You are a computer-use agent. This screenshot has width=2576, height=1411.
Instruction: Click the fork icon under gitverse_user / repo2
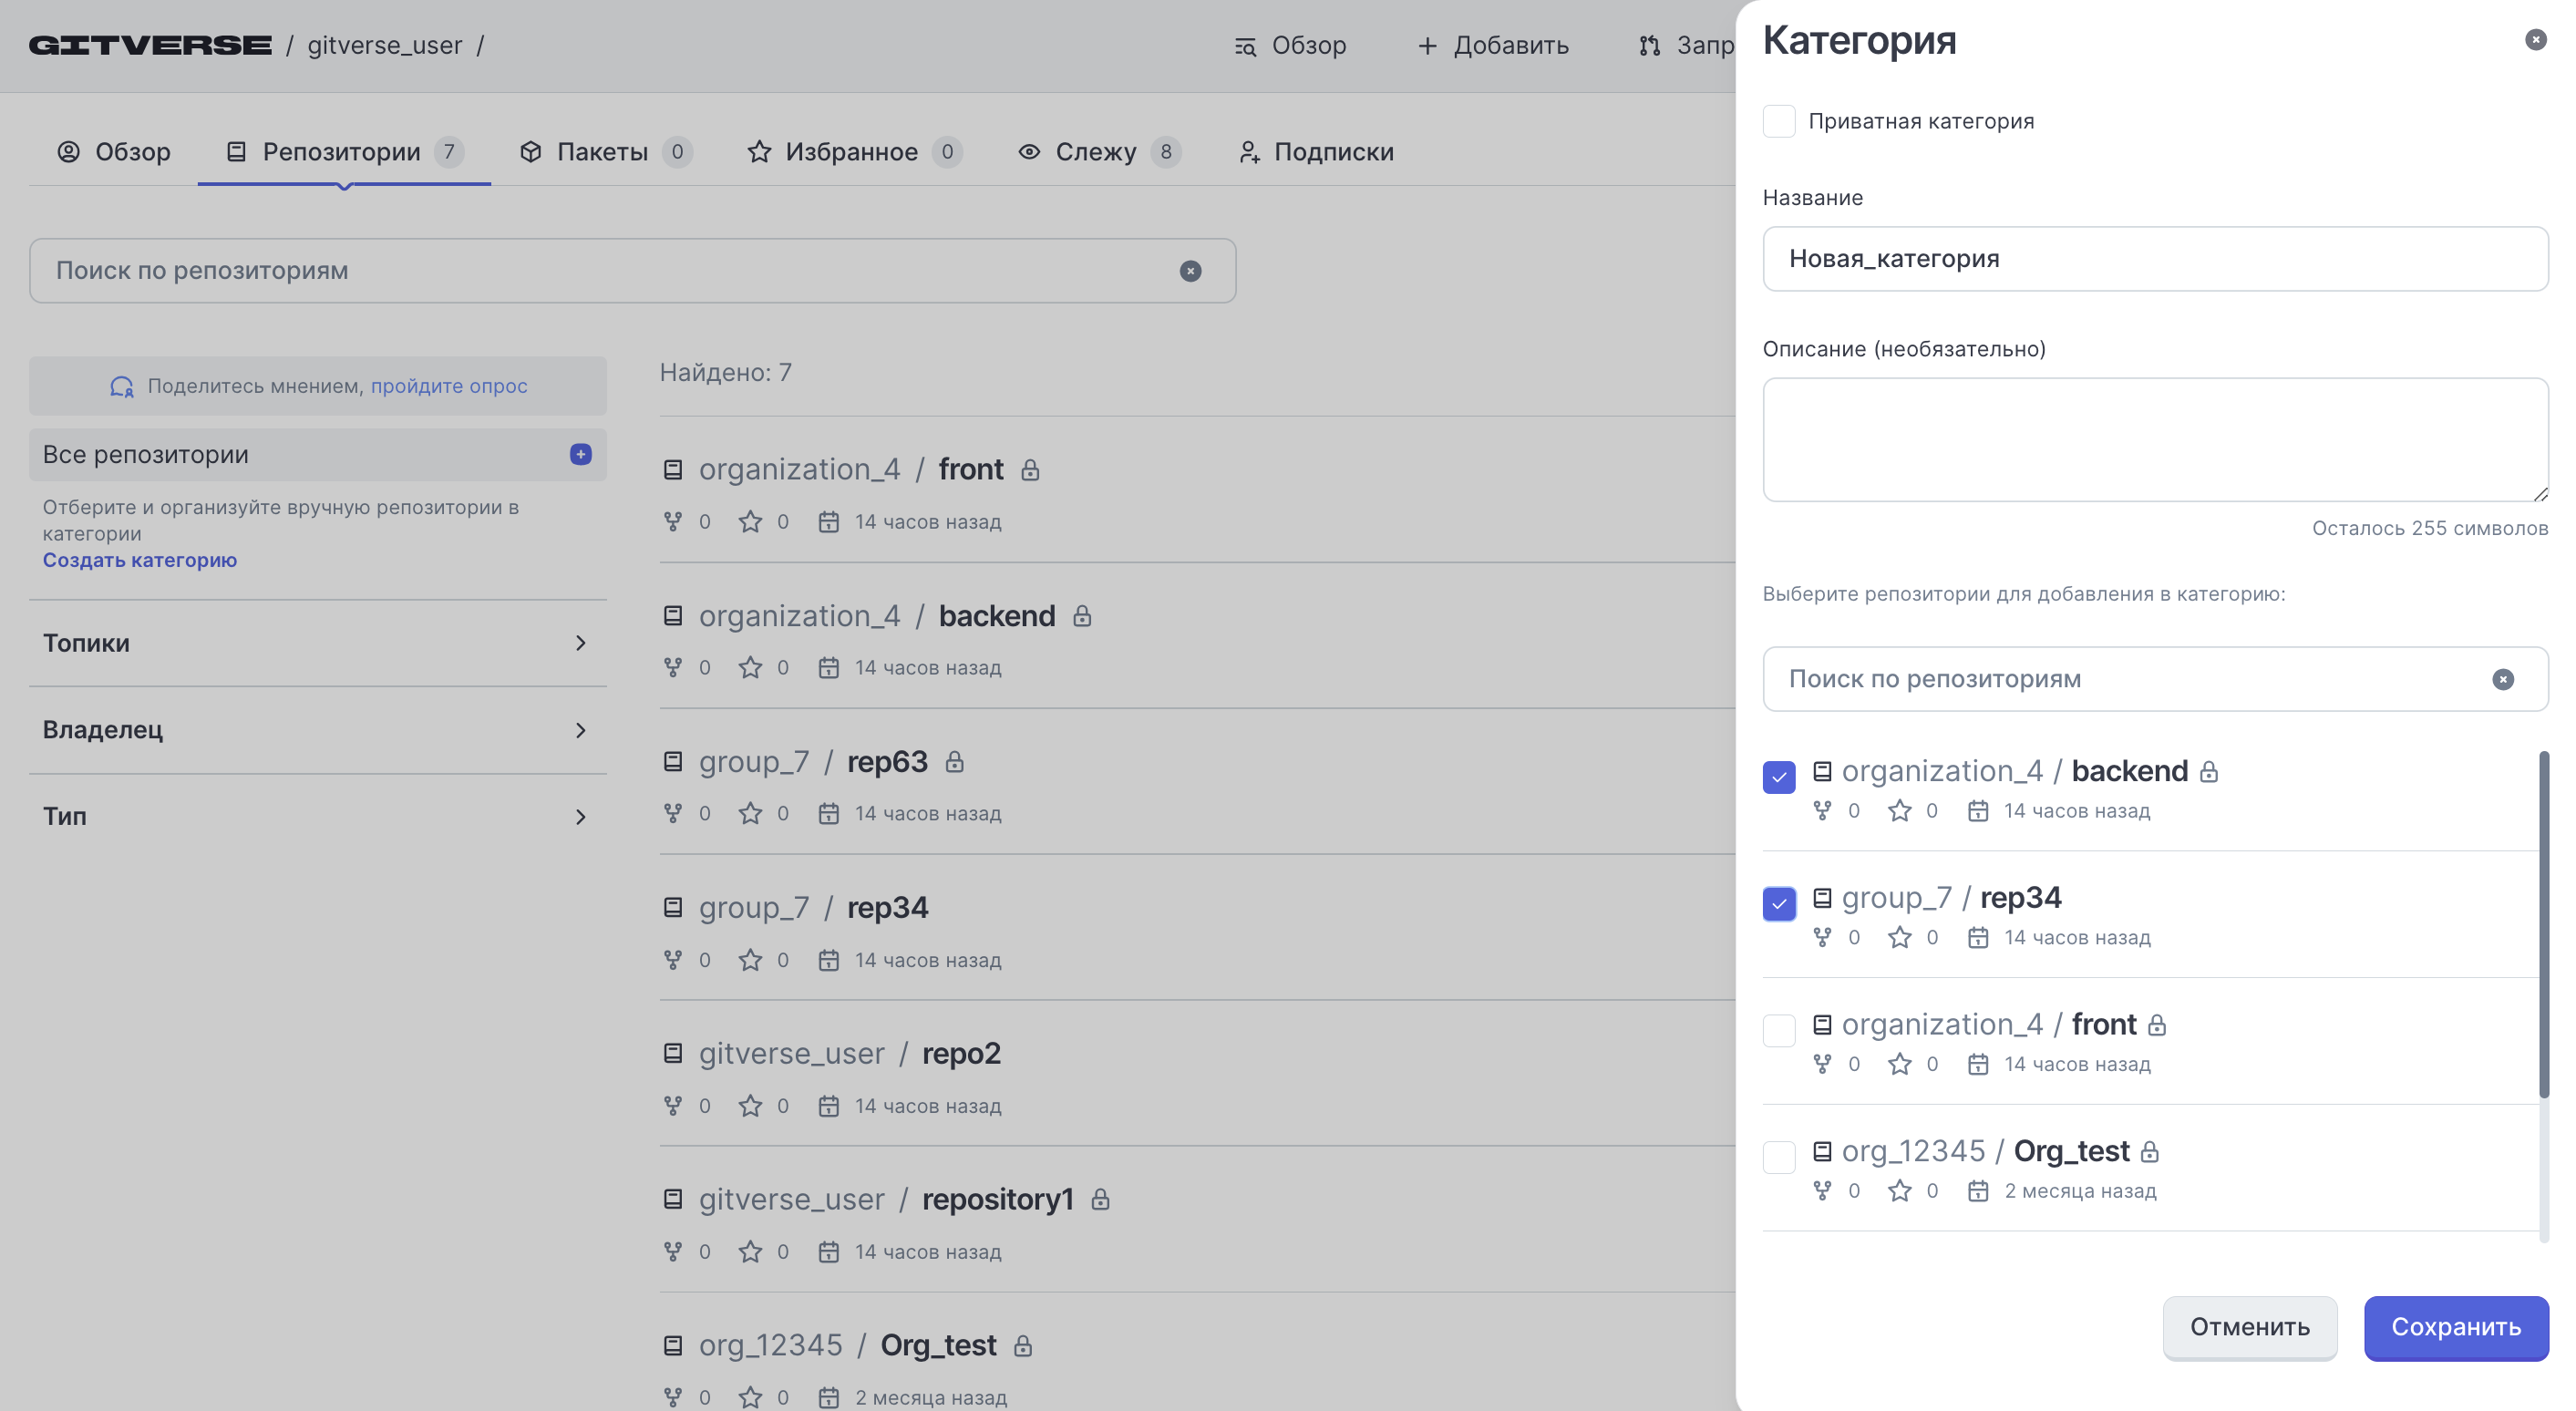673,1106
